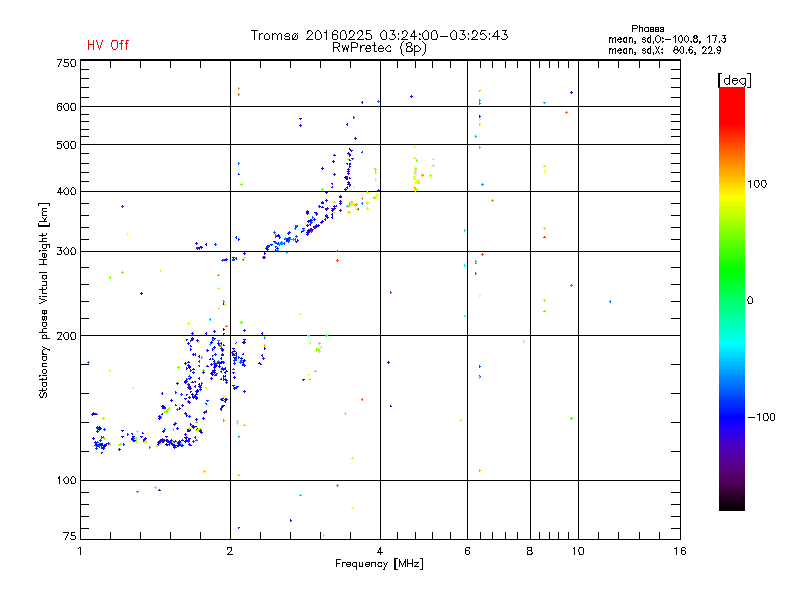
Task: Click the 16 tick on frequency axis
Action: pyautogui.click(x=678, y=551)
